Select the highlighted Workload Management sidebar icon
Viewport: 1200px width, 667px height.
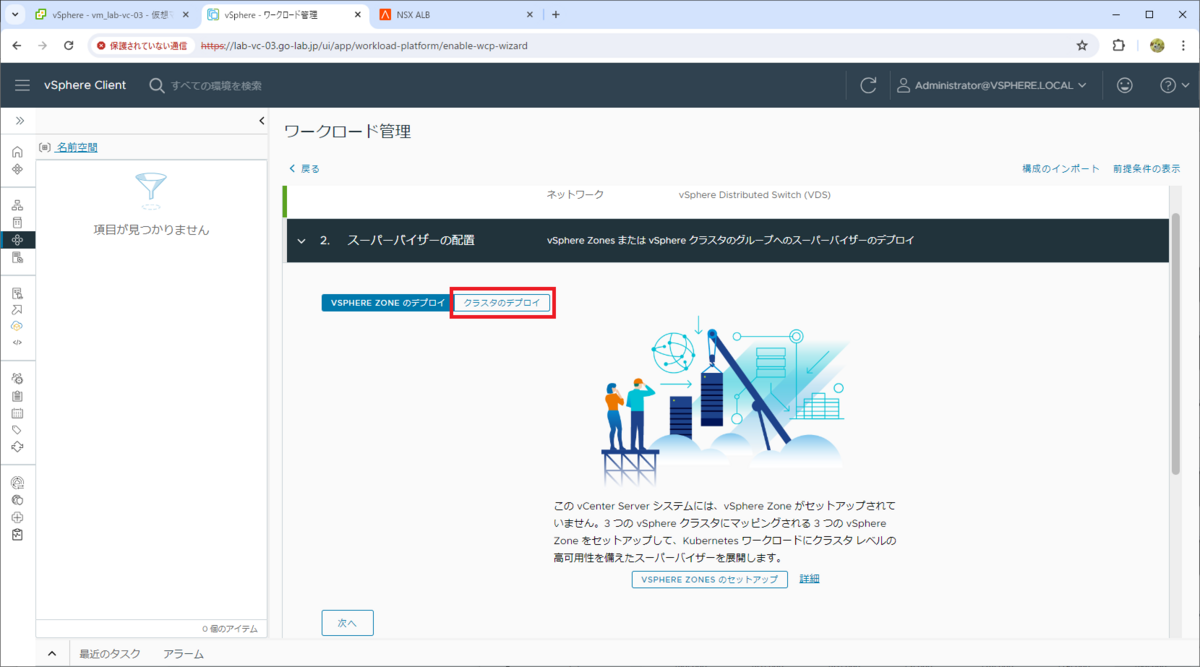17,240
